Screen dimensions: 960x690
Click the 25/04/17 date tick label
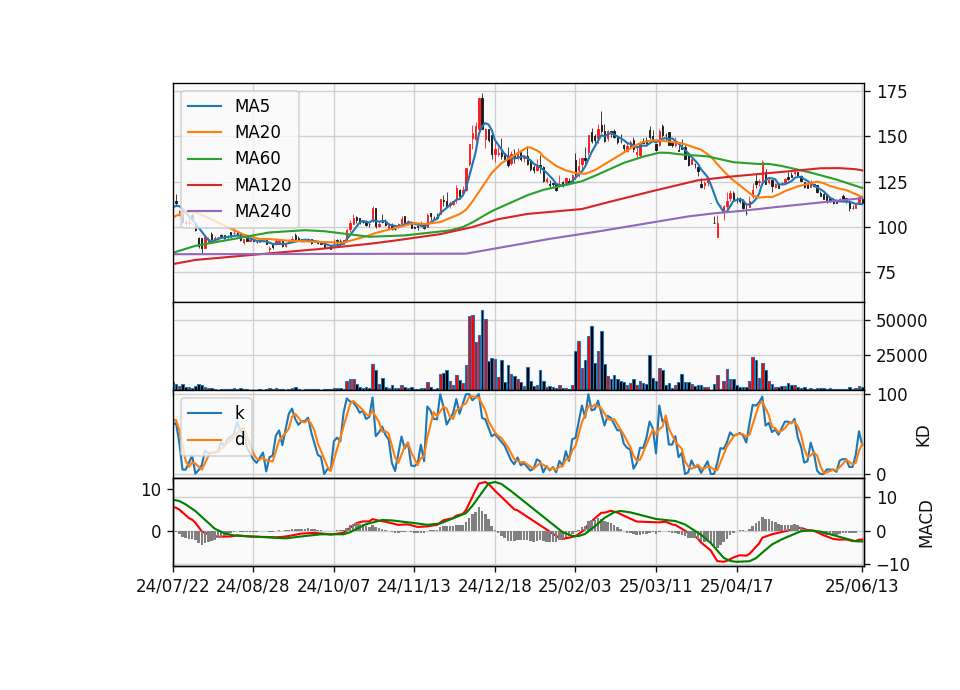(737, 587)
